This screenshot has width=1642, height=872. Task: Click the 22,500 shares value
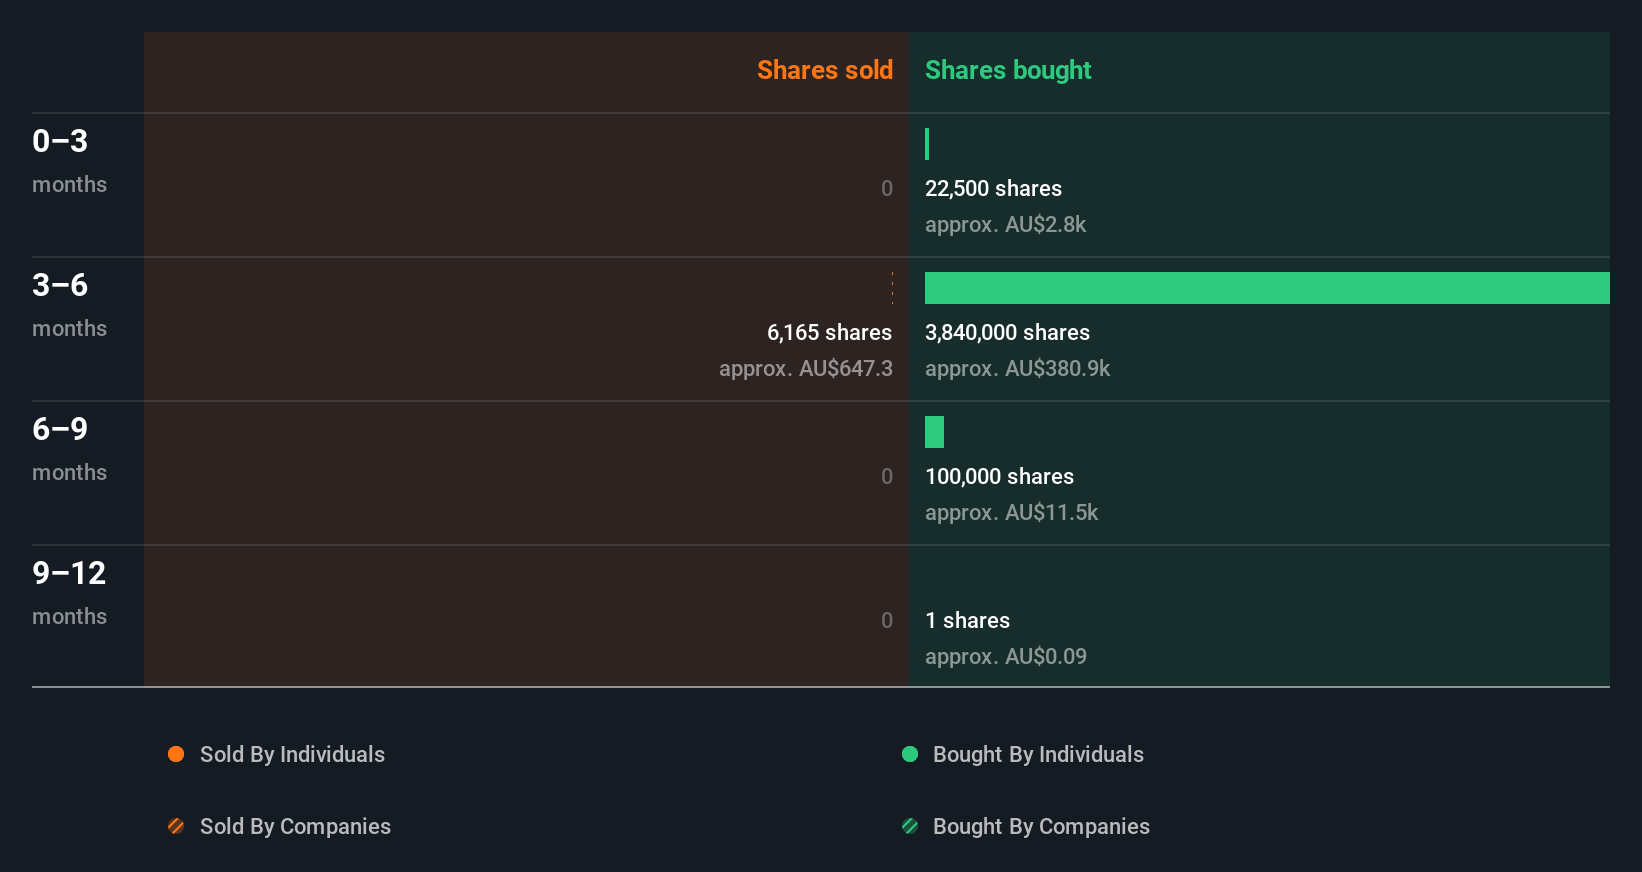[993, 188]
